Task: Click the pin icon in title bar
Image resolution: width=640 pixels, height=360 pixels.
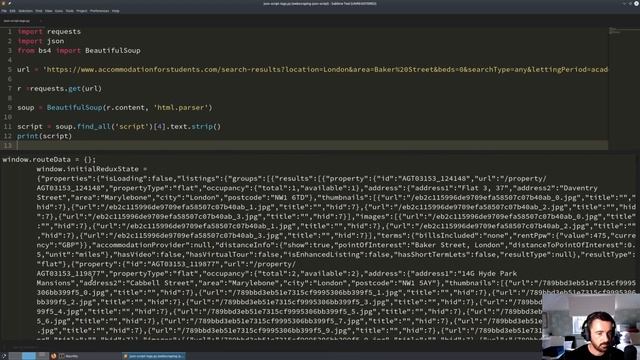Action: tap(9, 3)
